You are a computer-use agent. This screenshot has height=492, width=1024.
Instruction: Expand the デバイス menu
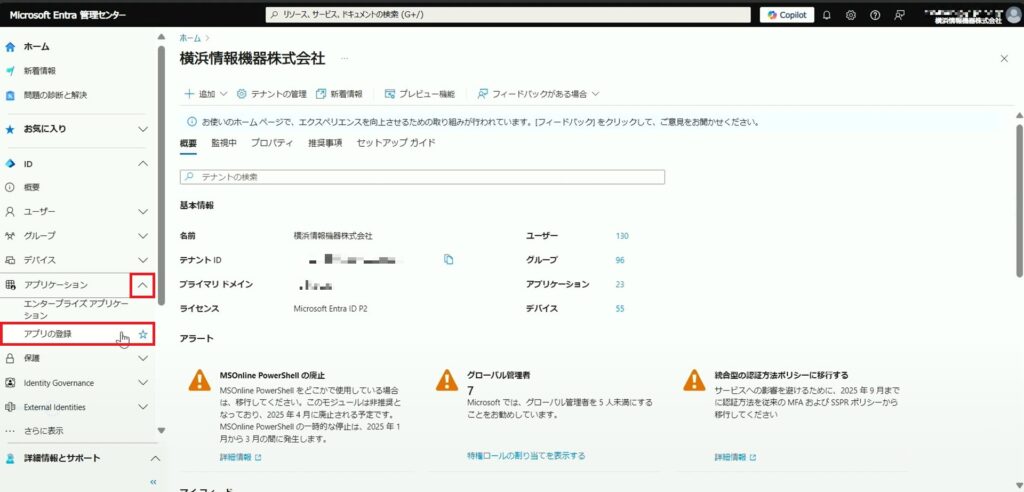(143, 260)
